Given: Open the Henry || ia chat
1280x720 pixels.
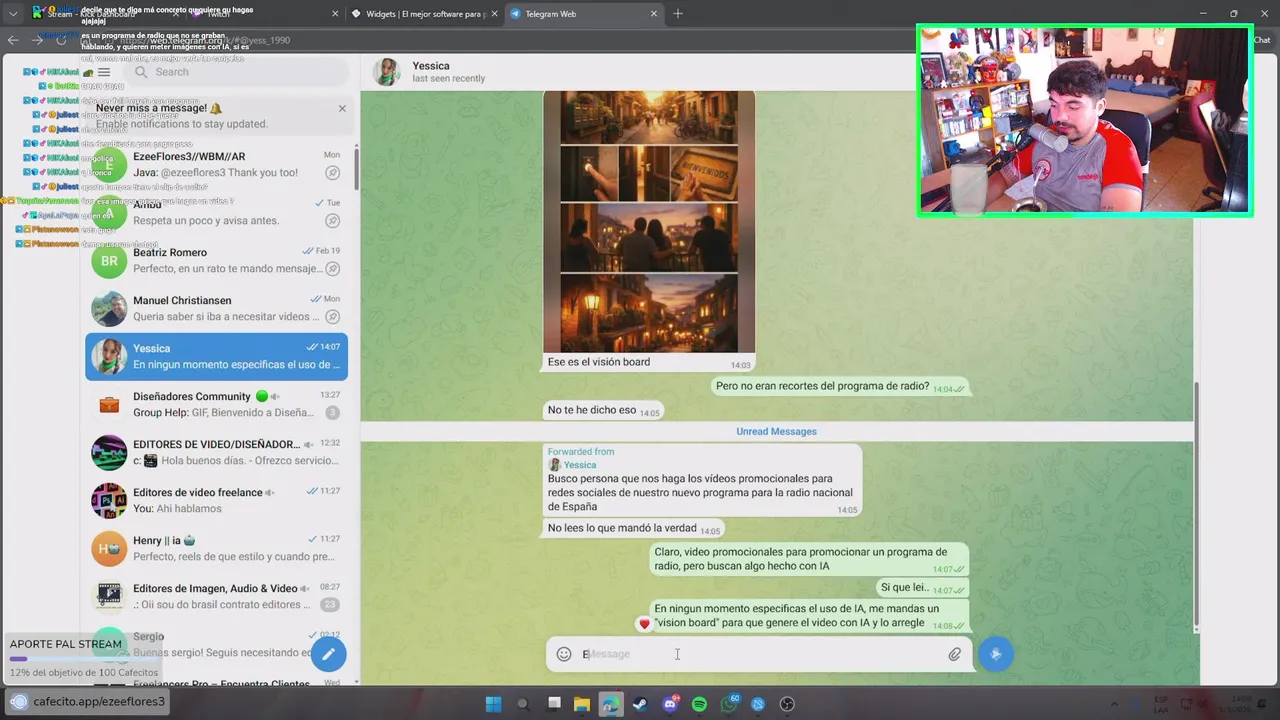Looking at the screenshot, I should [216, 548].
